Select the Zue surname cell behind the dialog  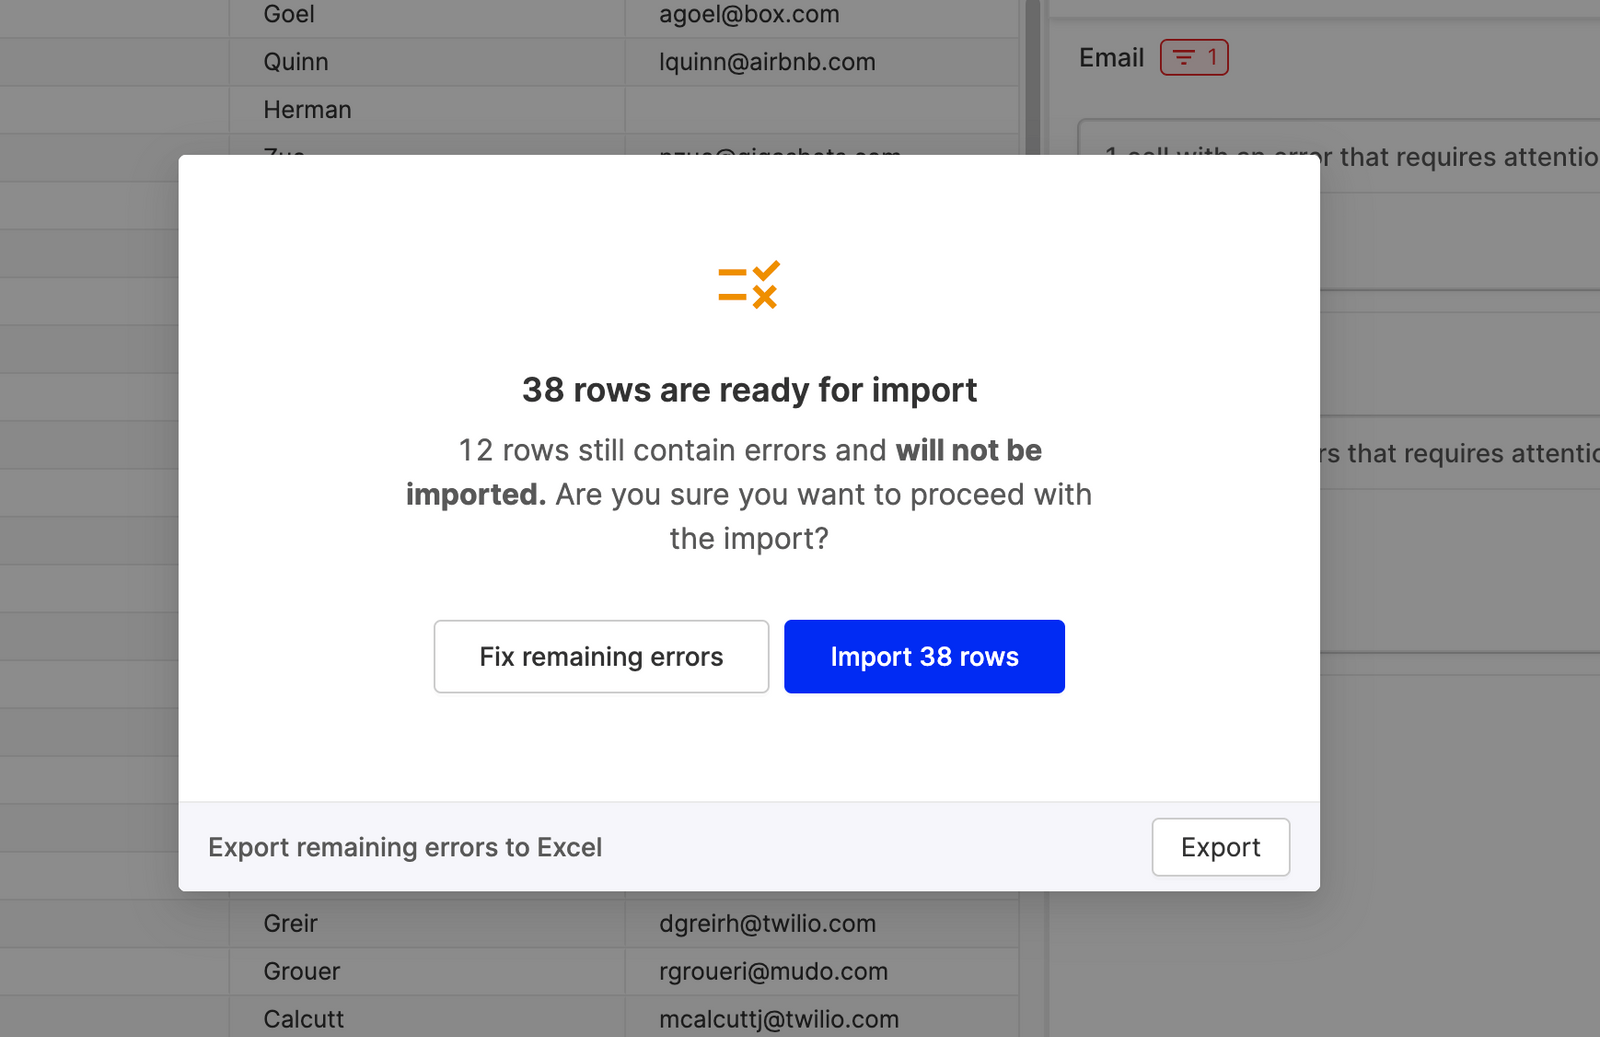(x=283, y=152)
